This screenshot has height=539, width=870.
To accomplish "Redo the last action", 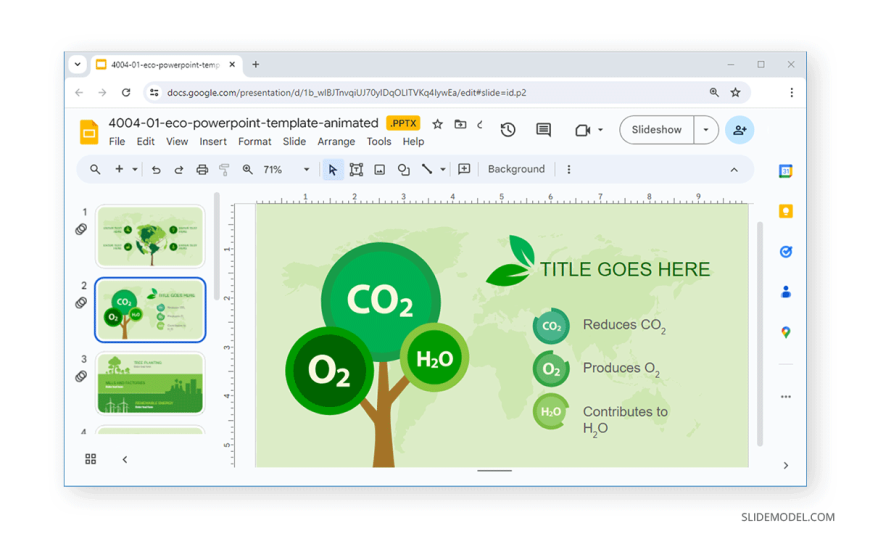I will click(179, 170).
